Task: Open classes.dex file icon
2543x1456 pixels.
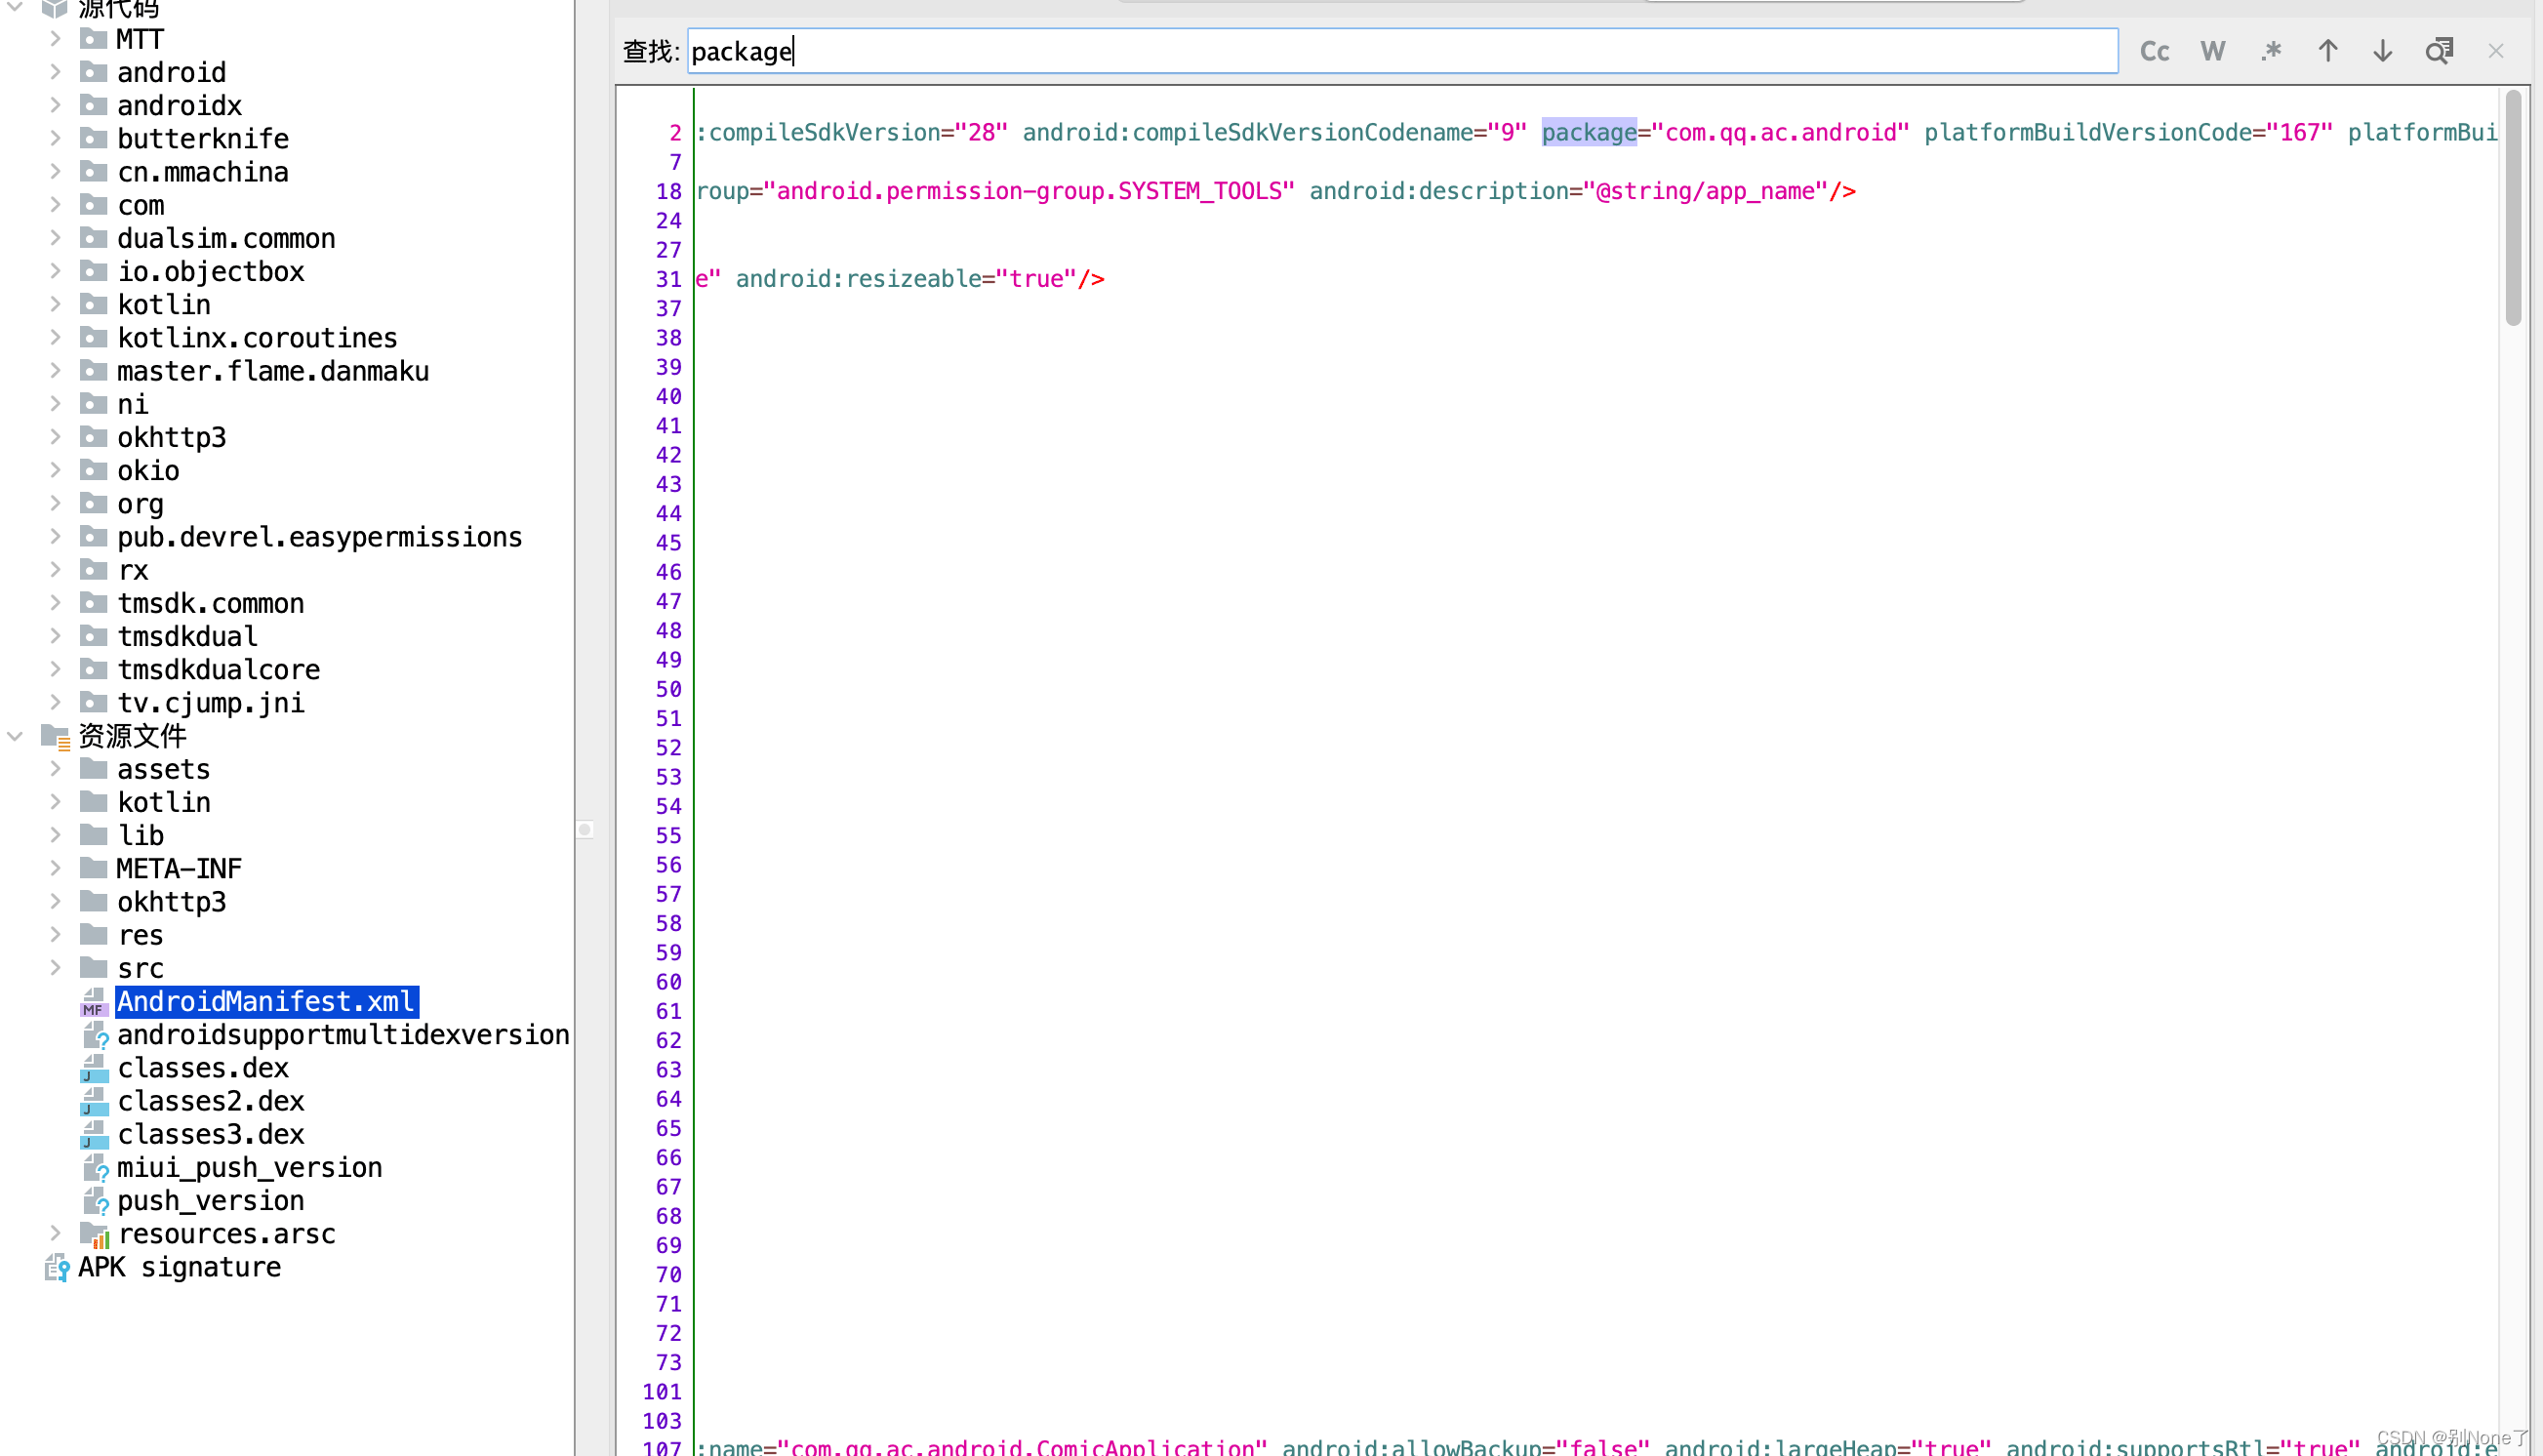Action: click(93, 1068)
